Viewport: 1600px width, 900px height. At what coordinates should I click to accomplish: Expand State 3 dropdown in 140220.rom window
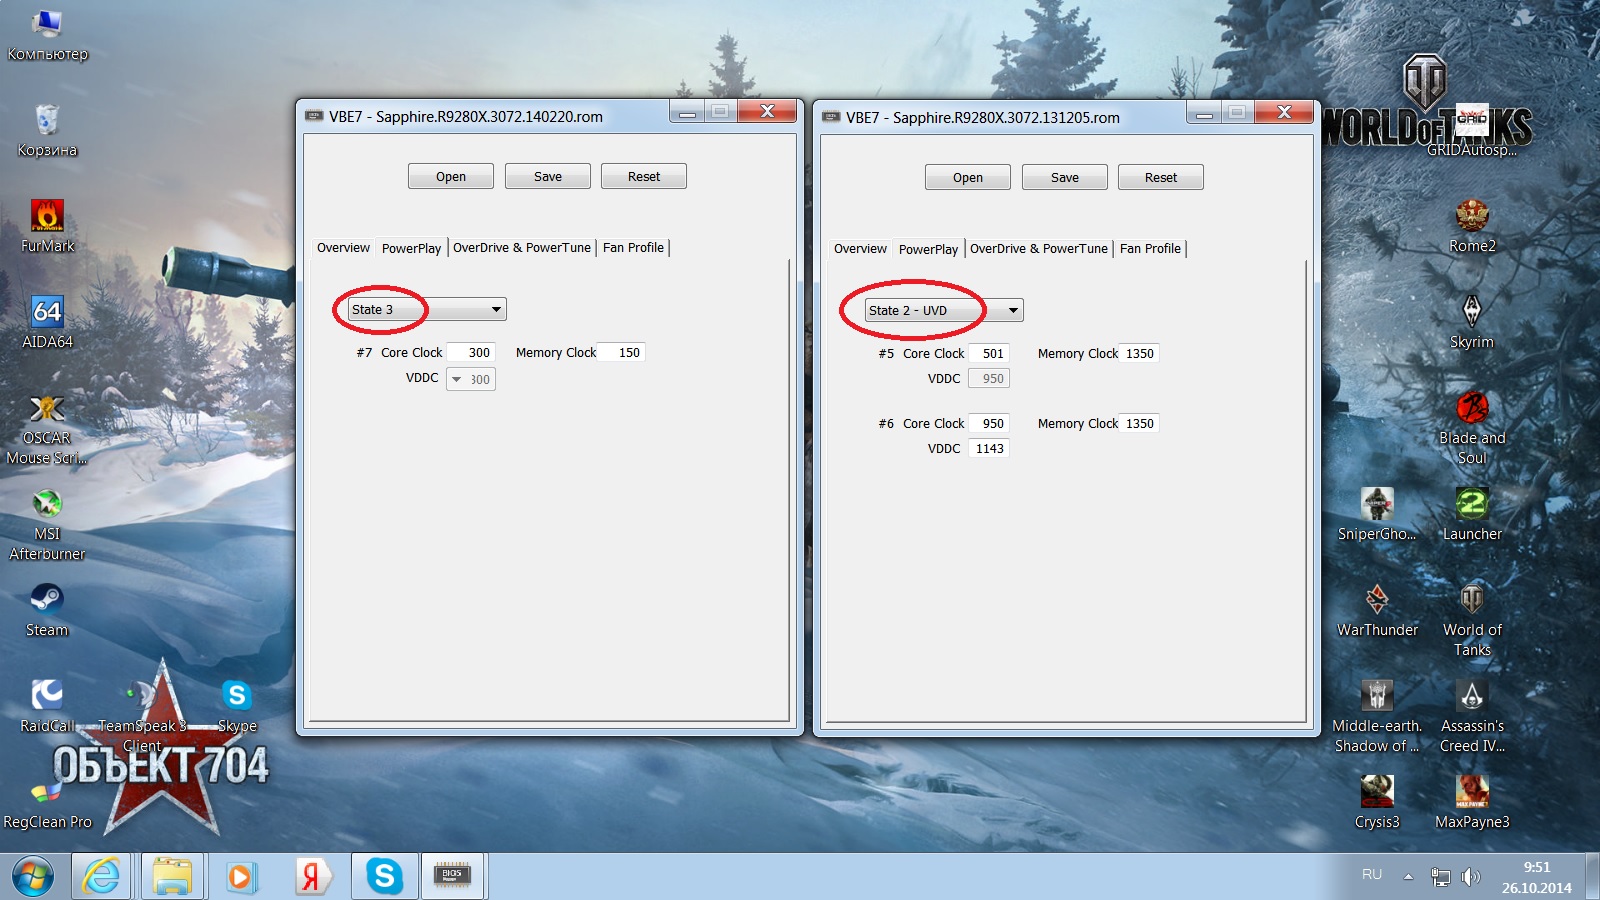coord(427,310)
